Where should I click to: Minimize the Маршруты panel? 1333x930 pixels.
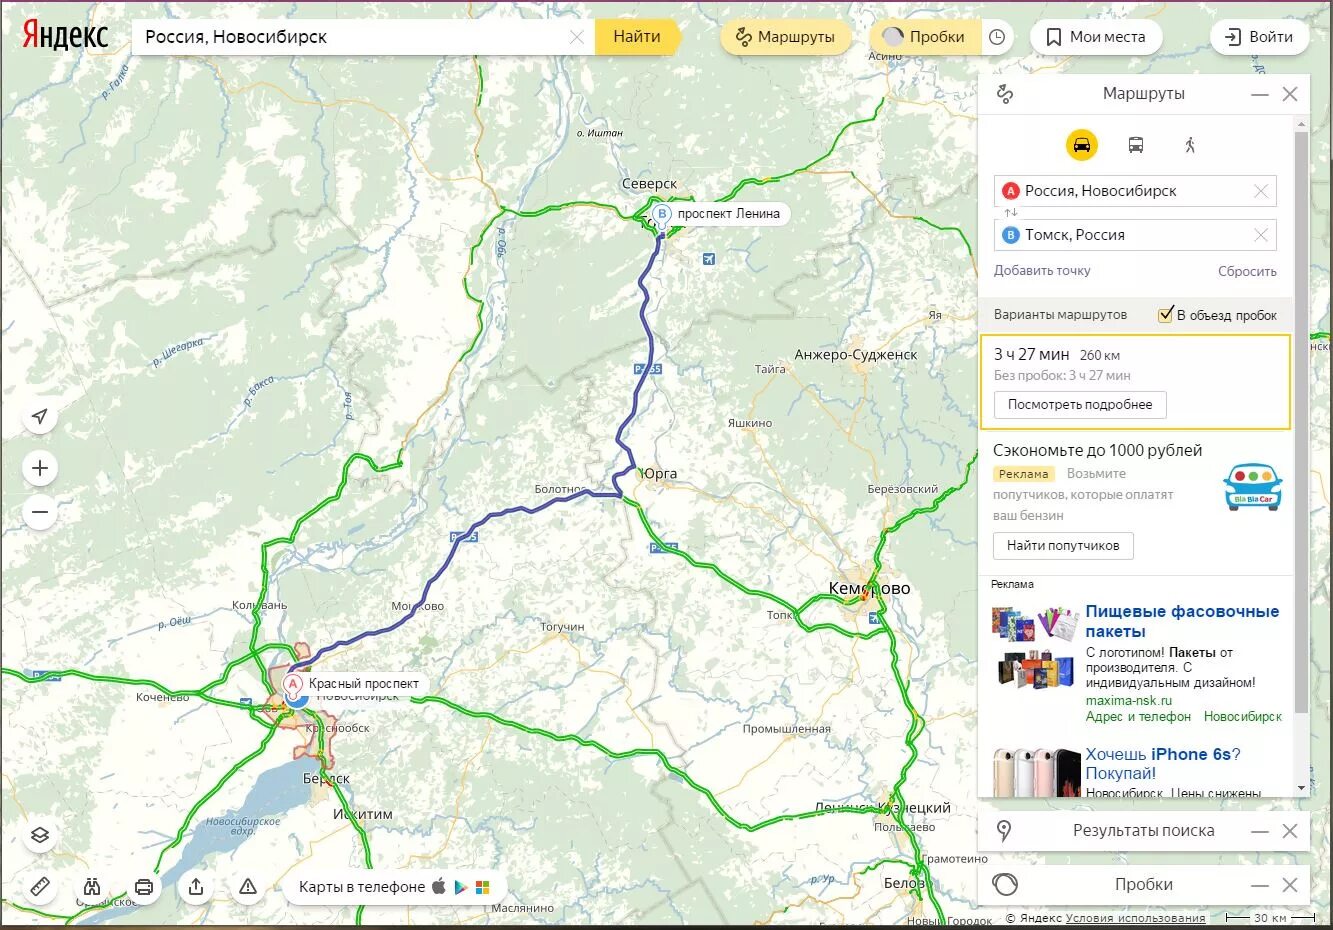tap(1260, 94)
